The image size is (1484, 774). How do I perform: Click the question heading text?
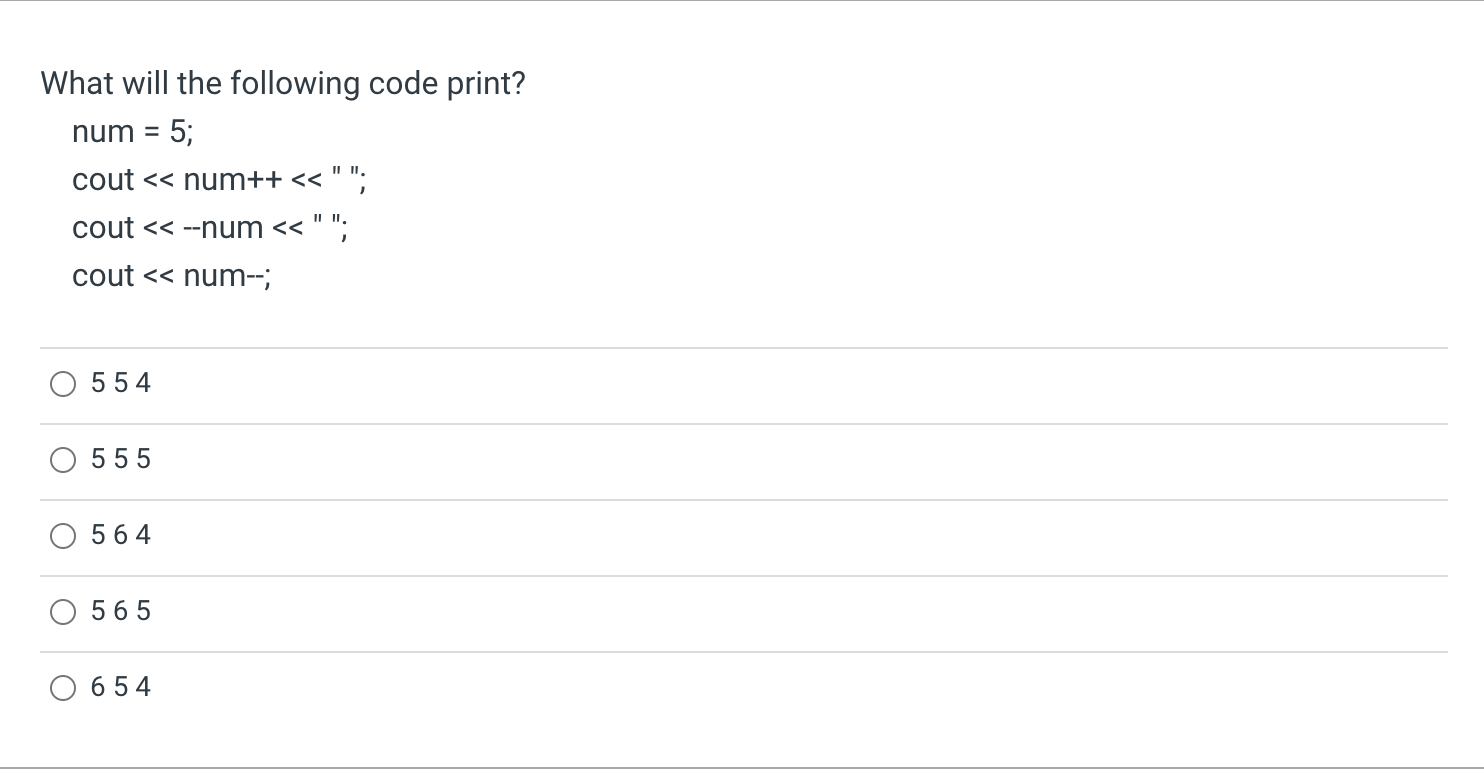coord(283,84)
